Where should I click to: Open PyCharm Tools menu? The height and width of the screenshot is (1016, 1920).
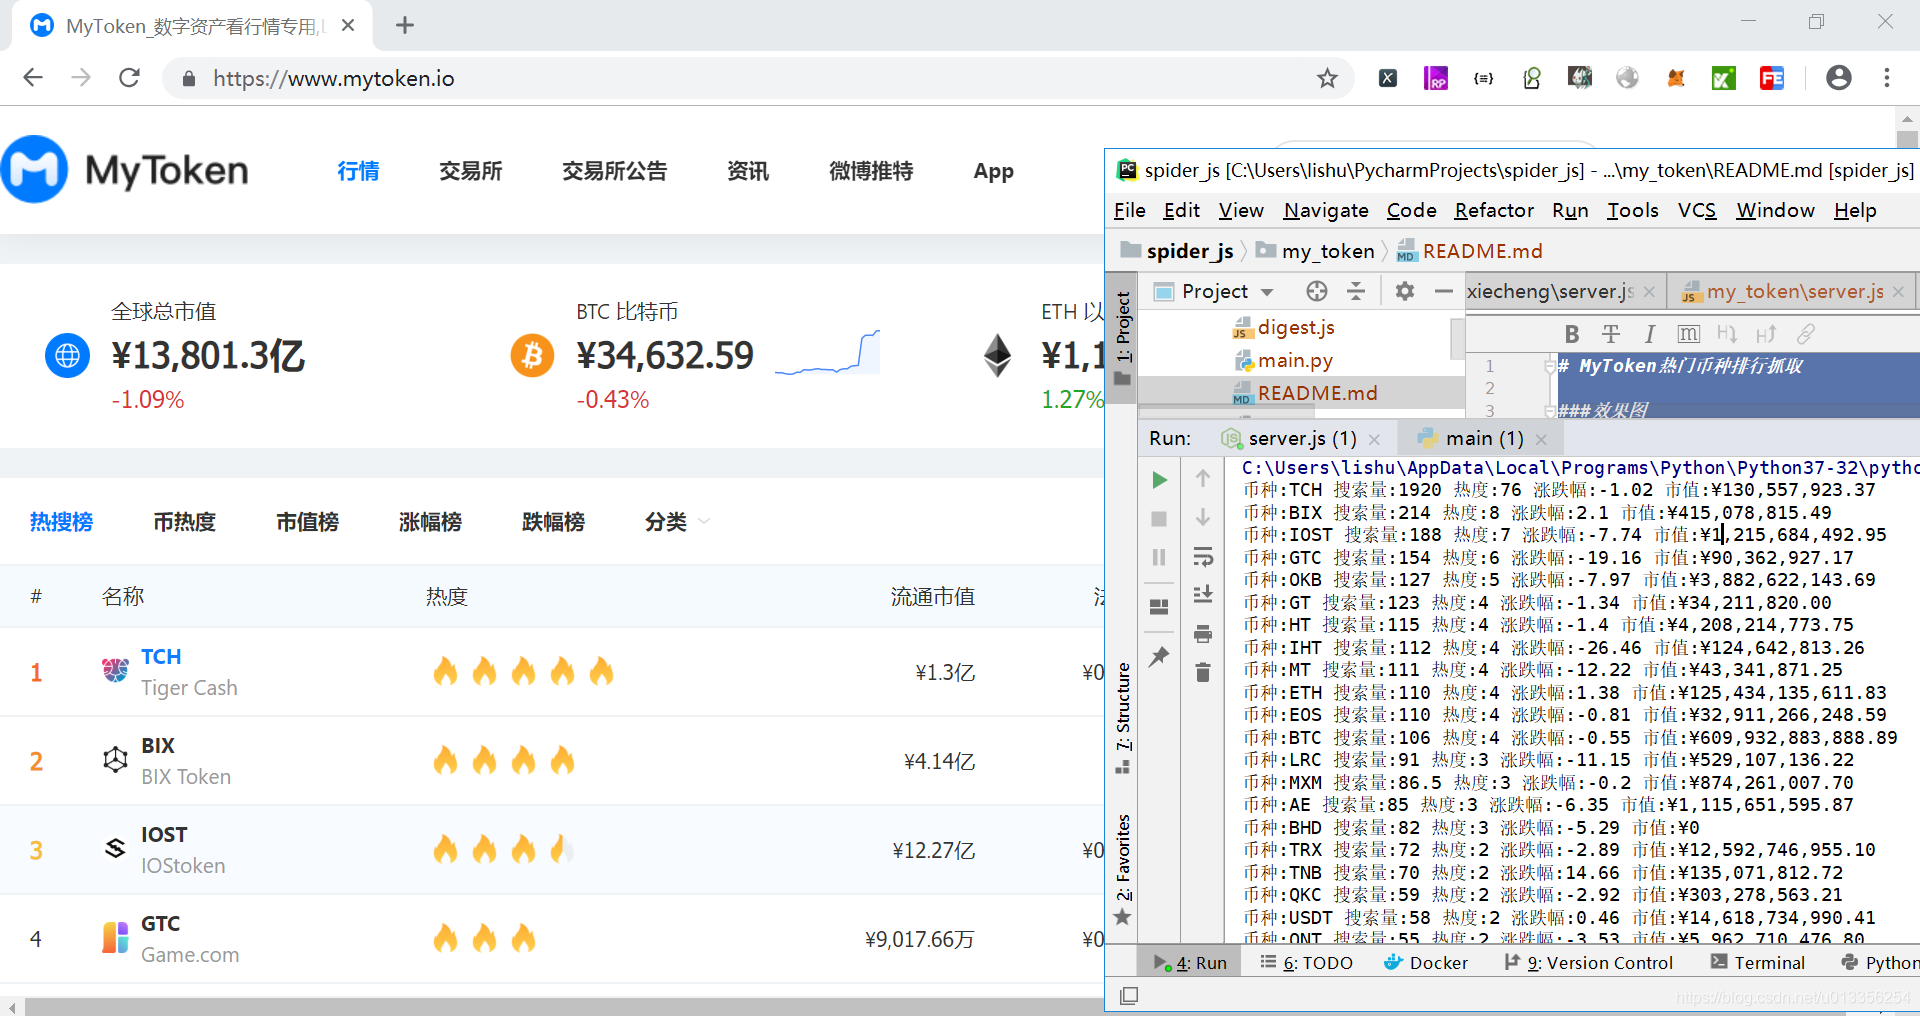point(1632,210)
